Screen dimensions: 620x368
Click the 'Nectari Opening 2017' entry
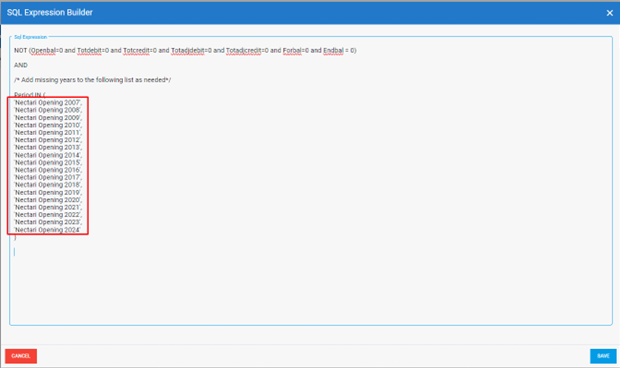point(48,177)
